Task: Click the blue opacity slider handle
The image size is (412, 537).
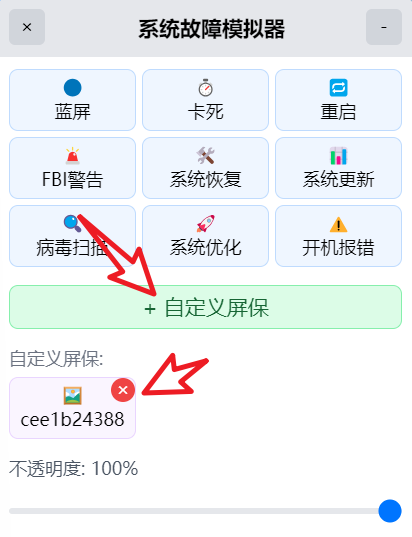Action: [390, 511]
